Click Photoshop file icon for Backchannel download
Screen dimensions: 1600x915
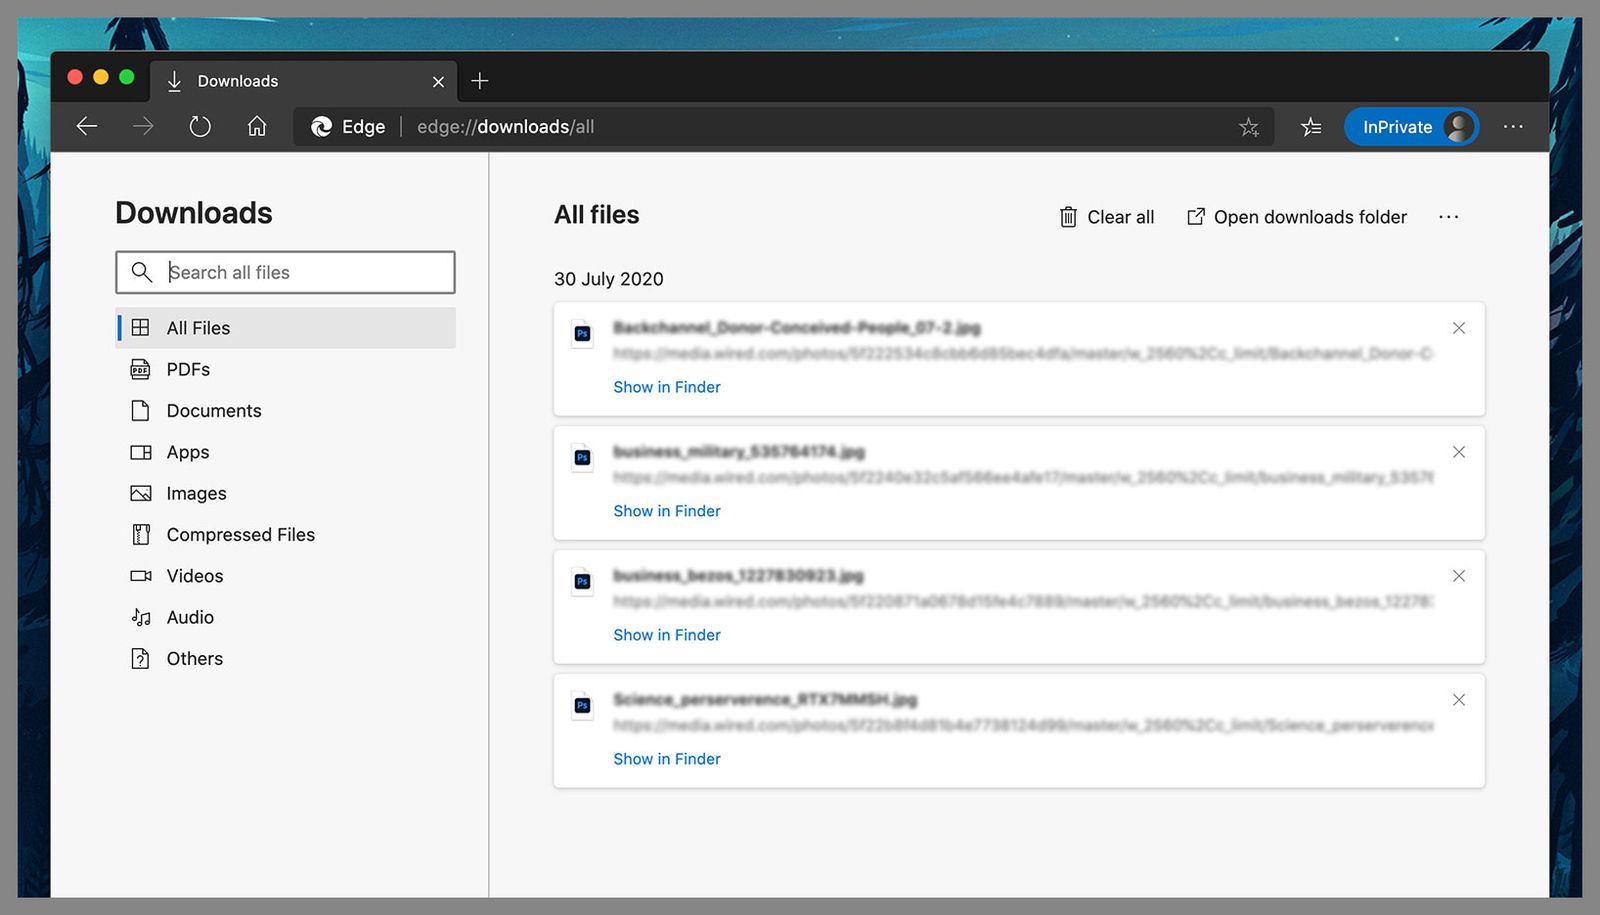tap(582, 333)
